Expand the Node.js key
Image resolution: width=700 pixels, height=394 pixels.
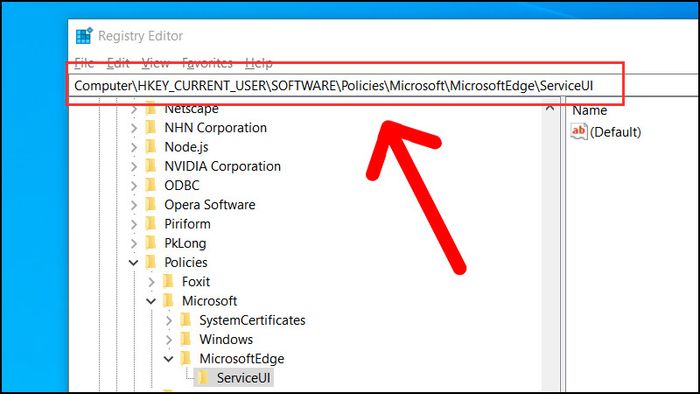(134, 147)
